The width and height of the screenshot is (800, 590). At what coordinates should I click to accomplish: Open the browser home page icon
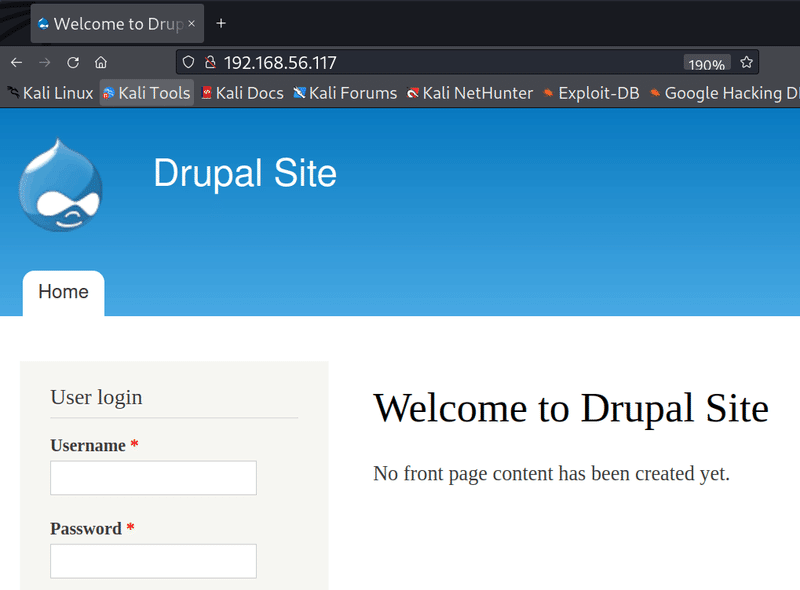pyautogui.click(x=101, y=63)
